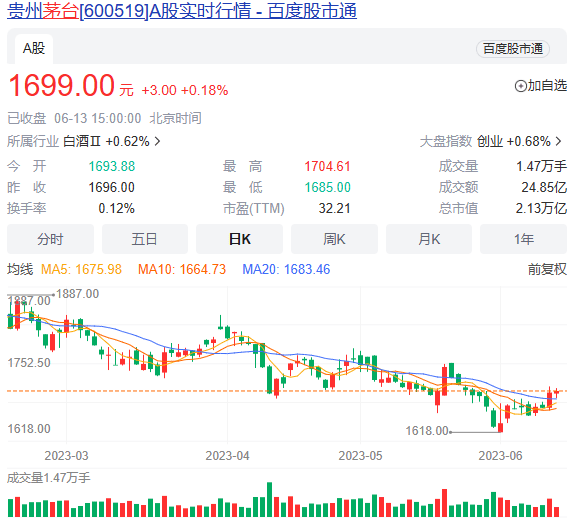The width and height of the screenshot is (574, 524).
Task: Expand the 白酒Ⅱ industry chevron arrow
Action: [157, 141]
